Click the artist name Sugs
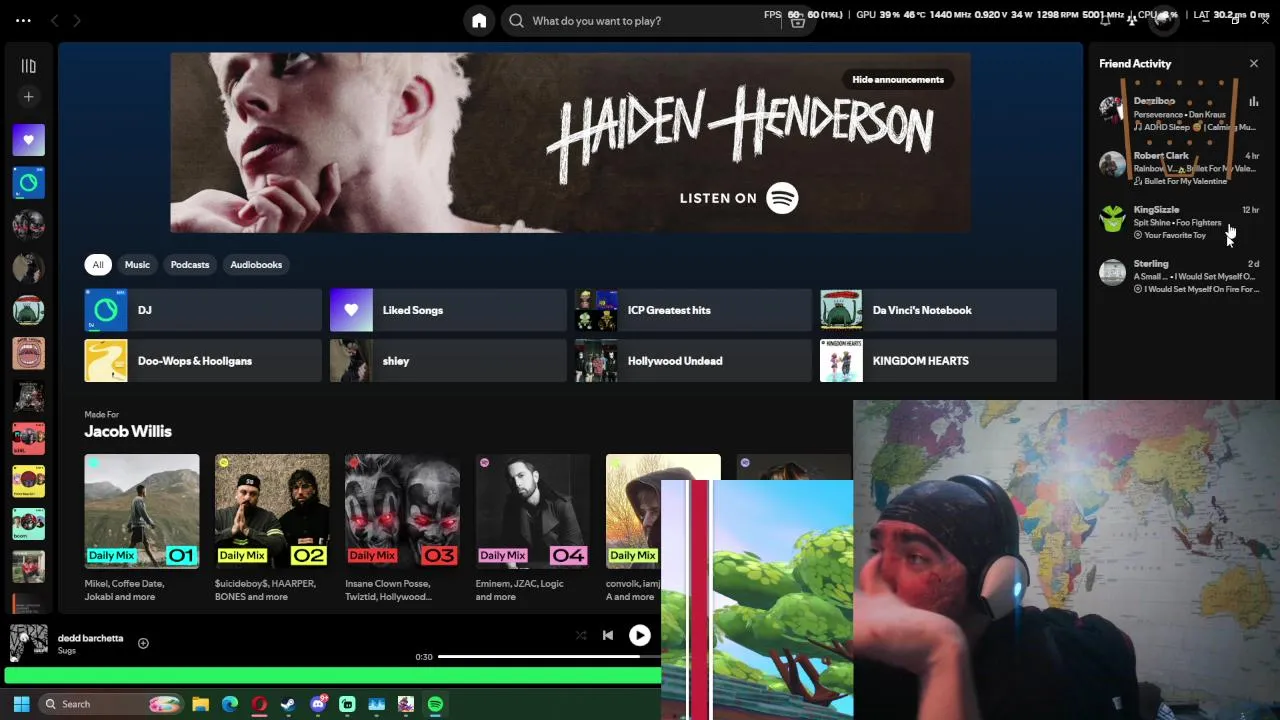 point(67,651)
